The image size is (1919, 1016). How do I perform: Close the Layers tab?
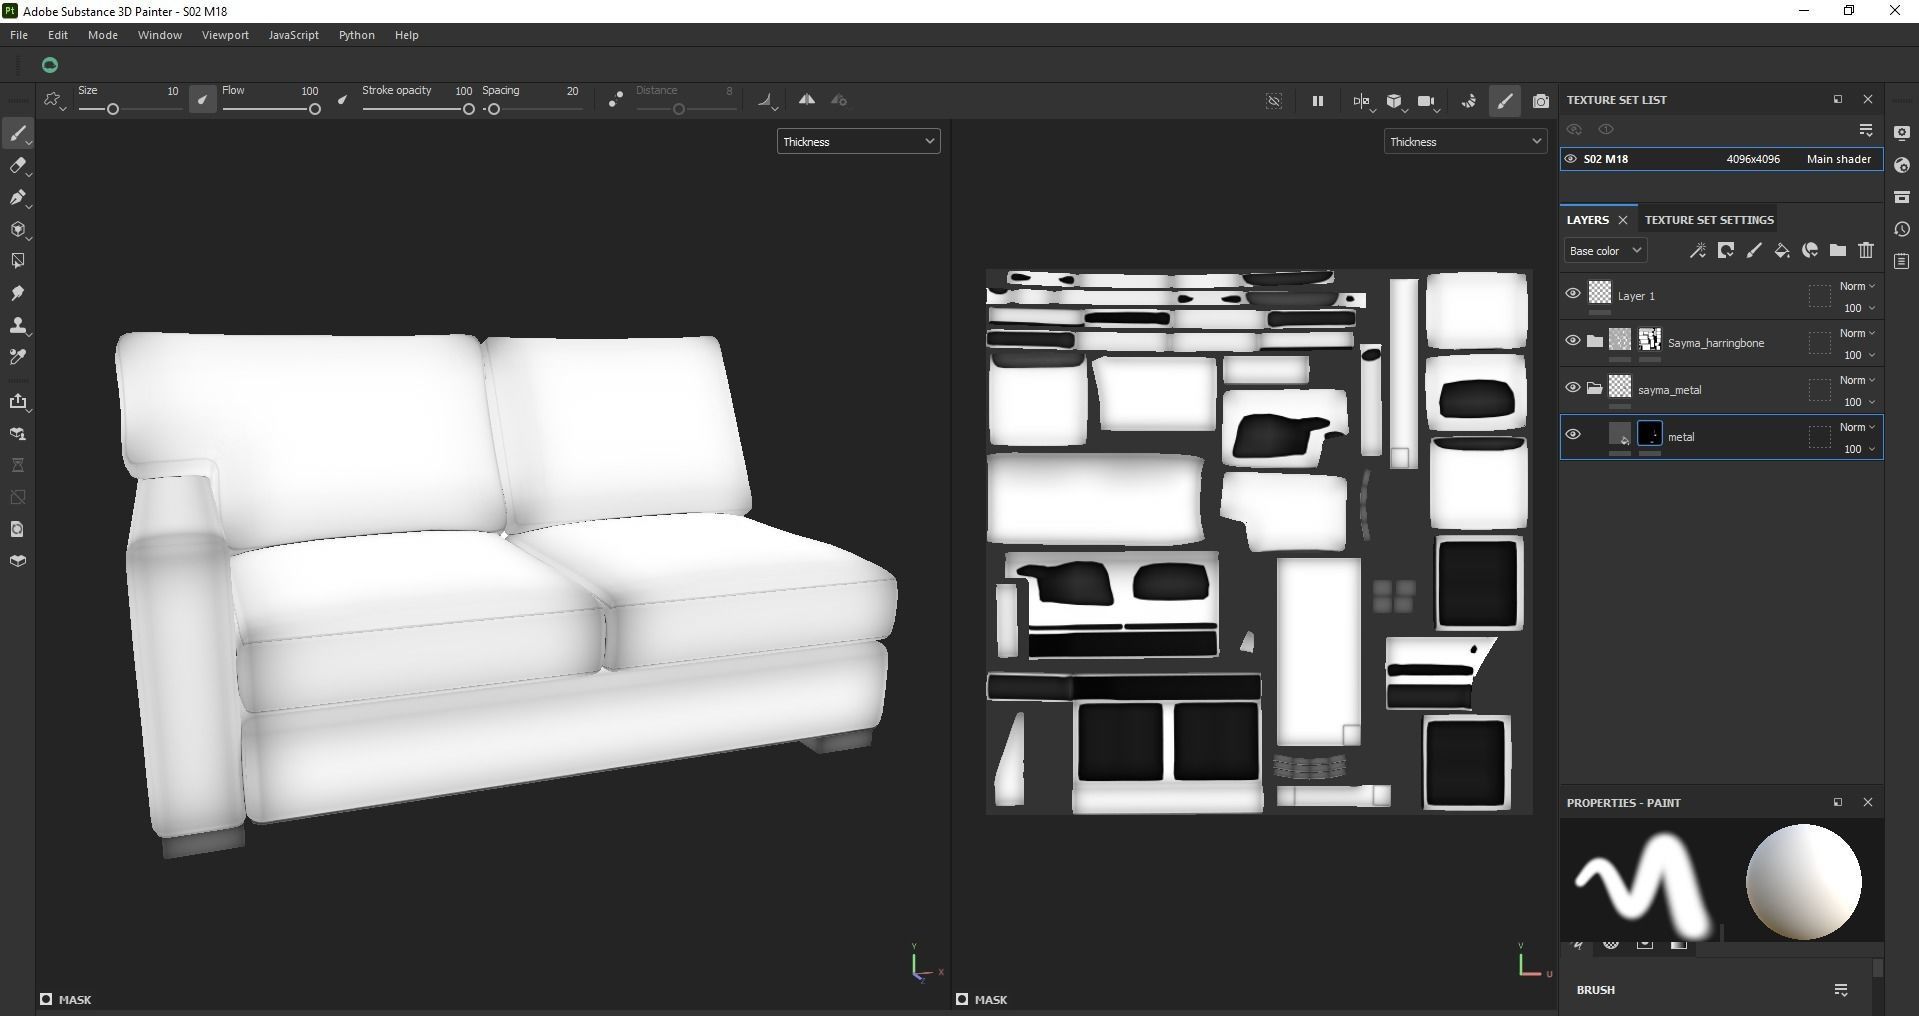point(1623,220)
